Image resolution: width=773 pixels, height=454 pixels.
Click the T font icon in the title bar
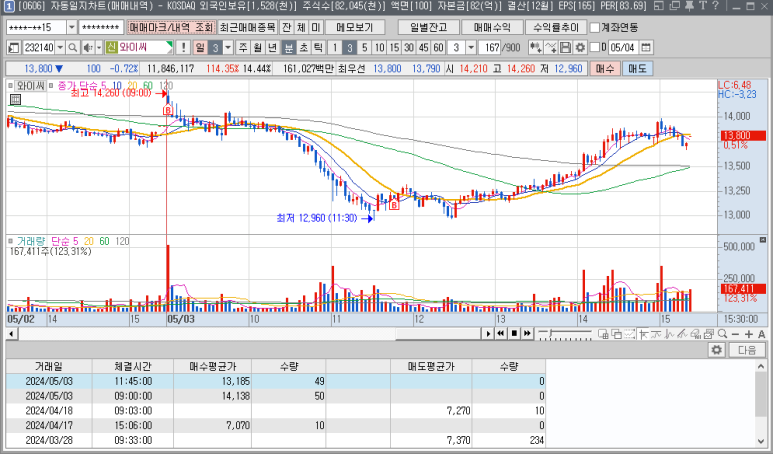tap(703, 6)
